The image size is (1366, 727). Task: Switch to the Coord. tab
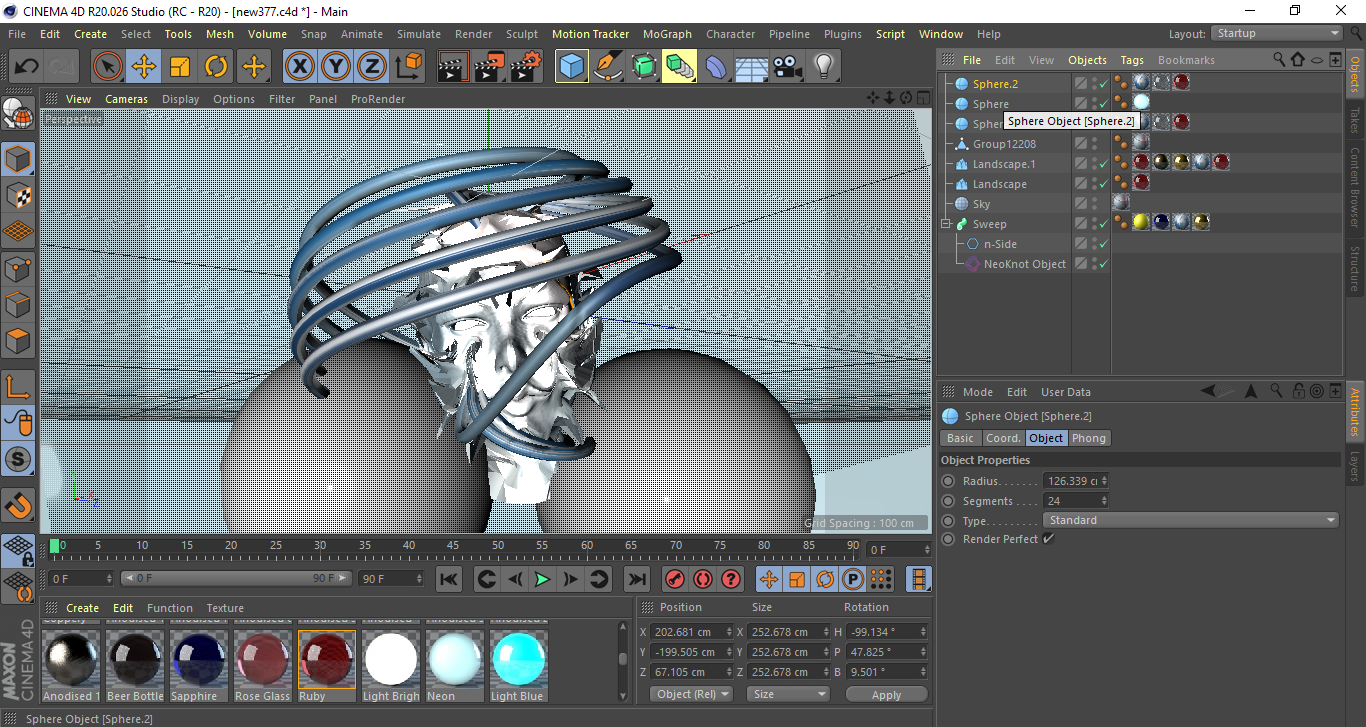[1003, 438]
